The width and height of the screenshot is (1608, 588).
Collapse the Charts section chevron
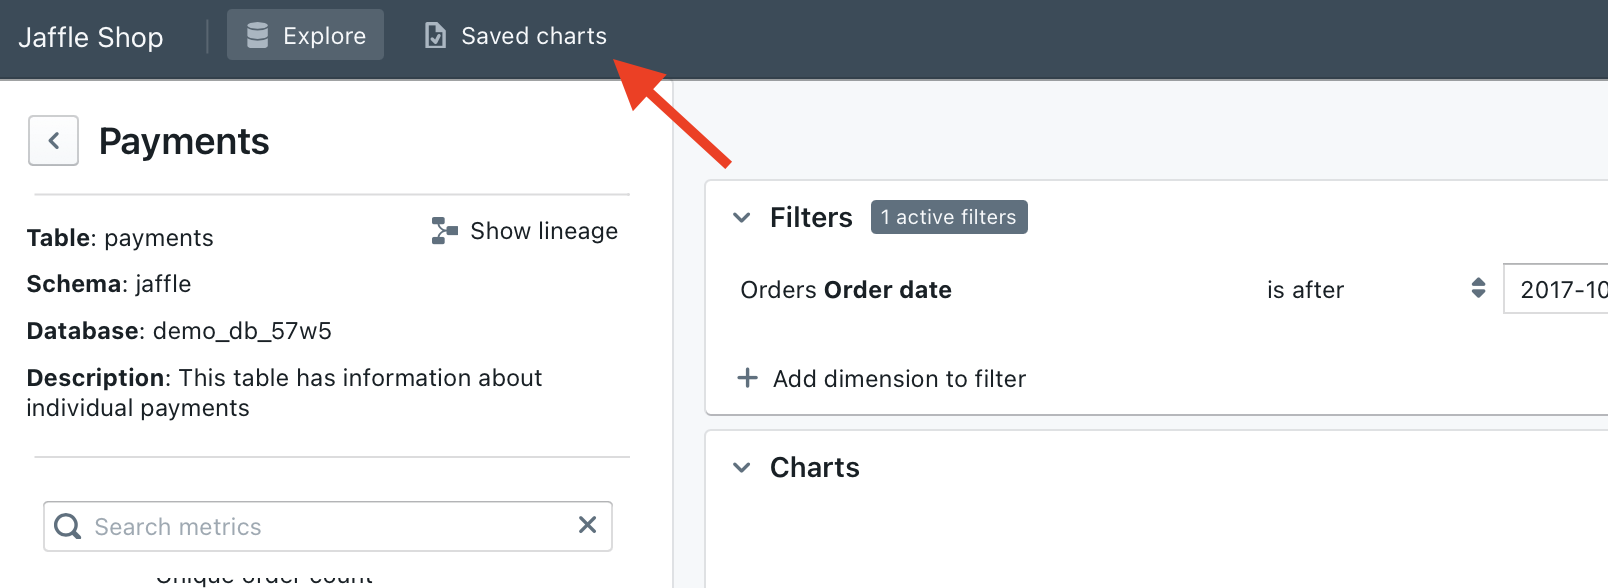[742, 468]
